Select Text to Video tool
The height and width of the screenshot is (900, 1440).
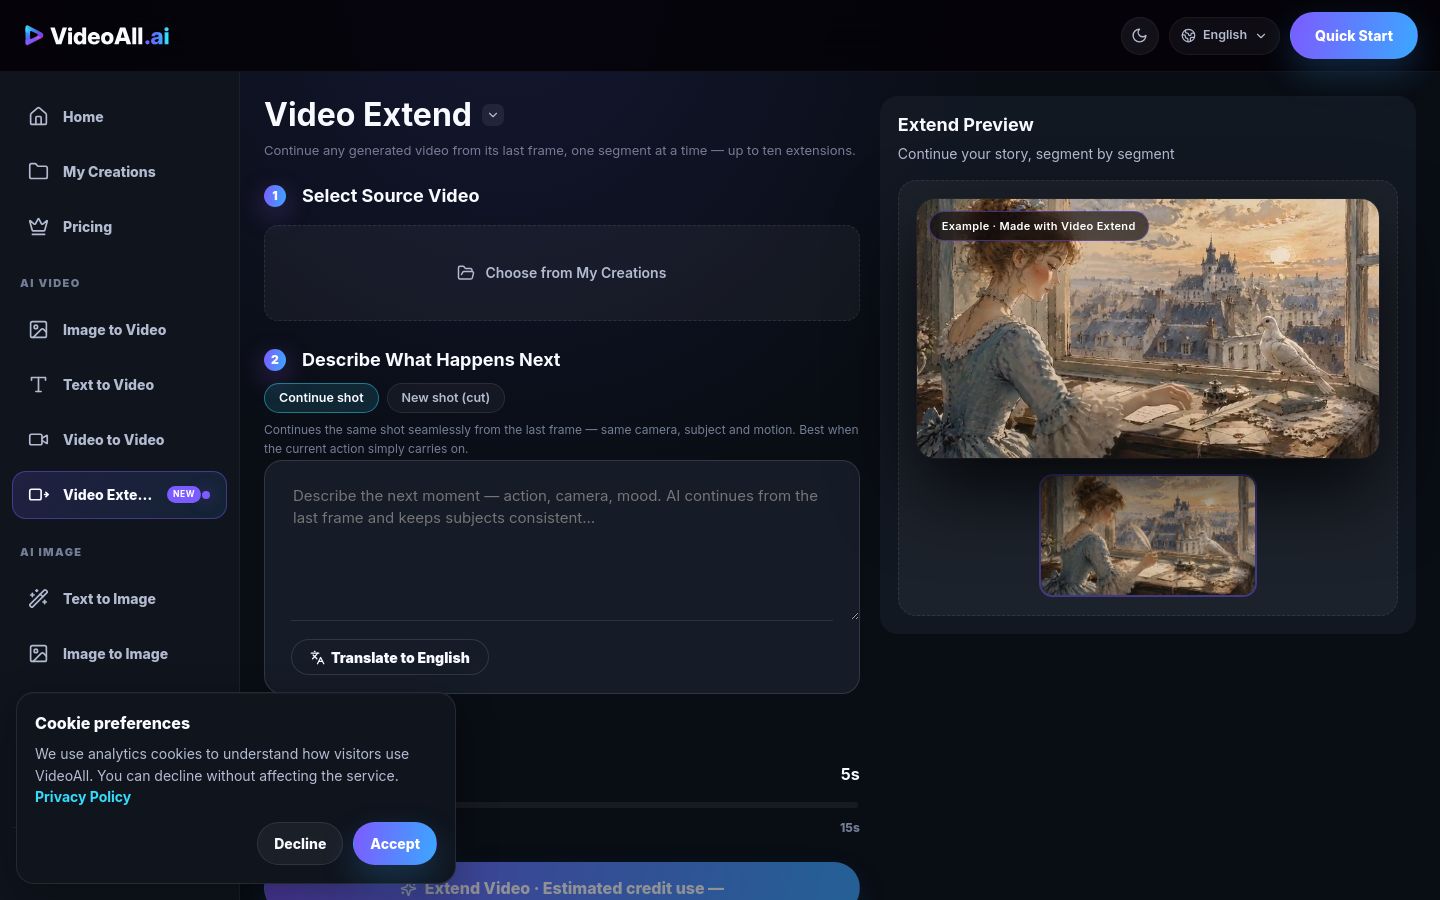119,385
